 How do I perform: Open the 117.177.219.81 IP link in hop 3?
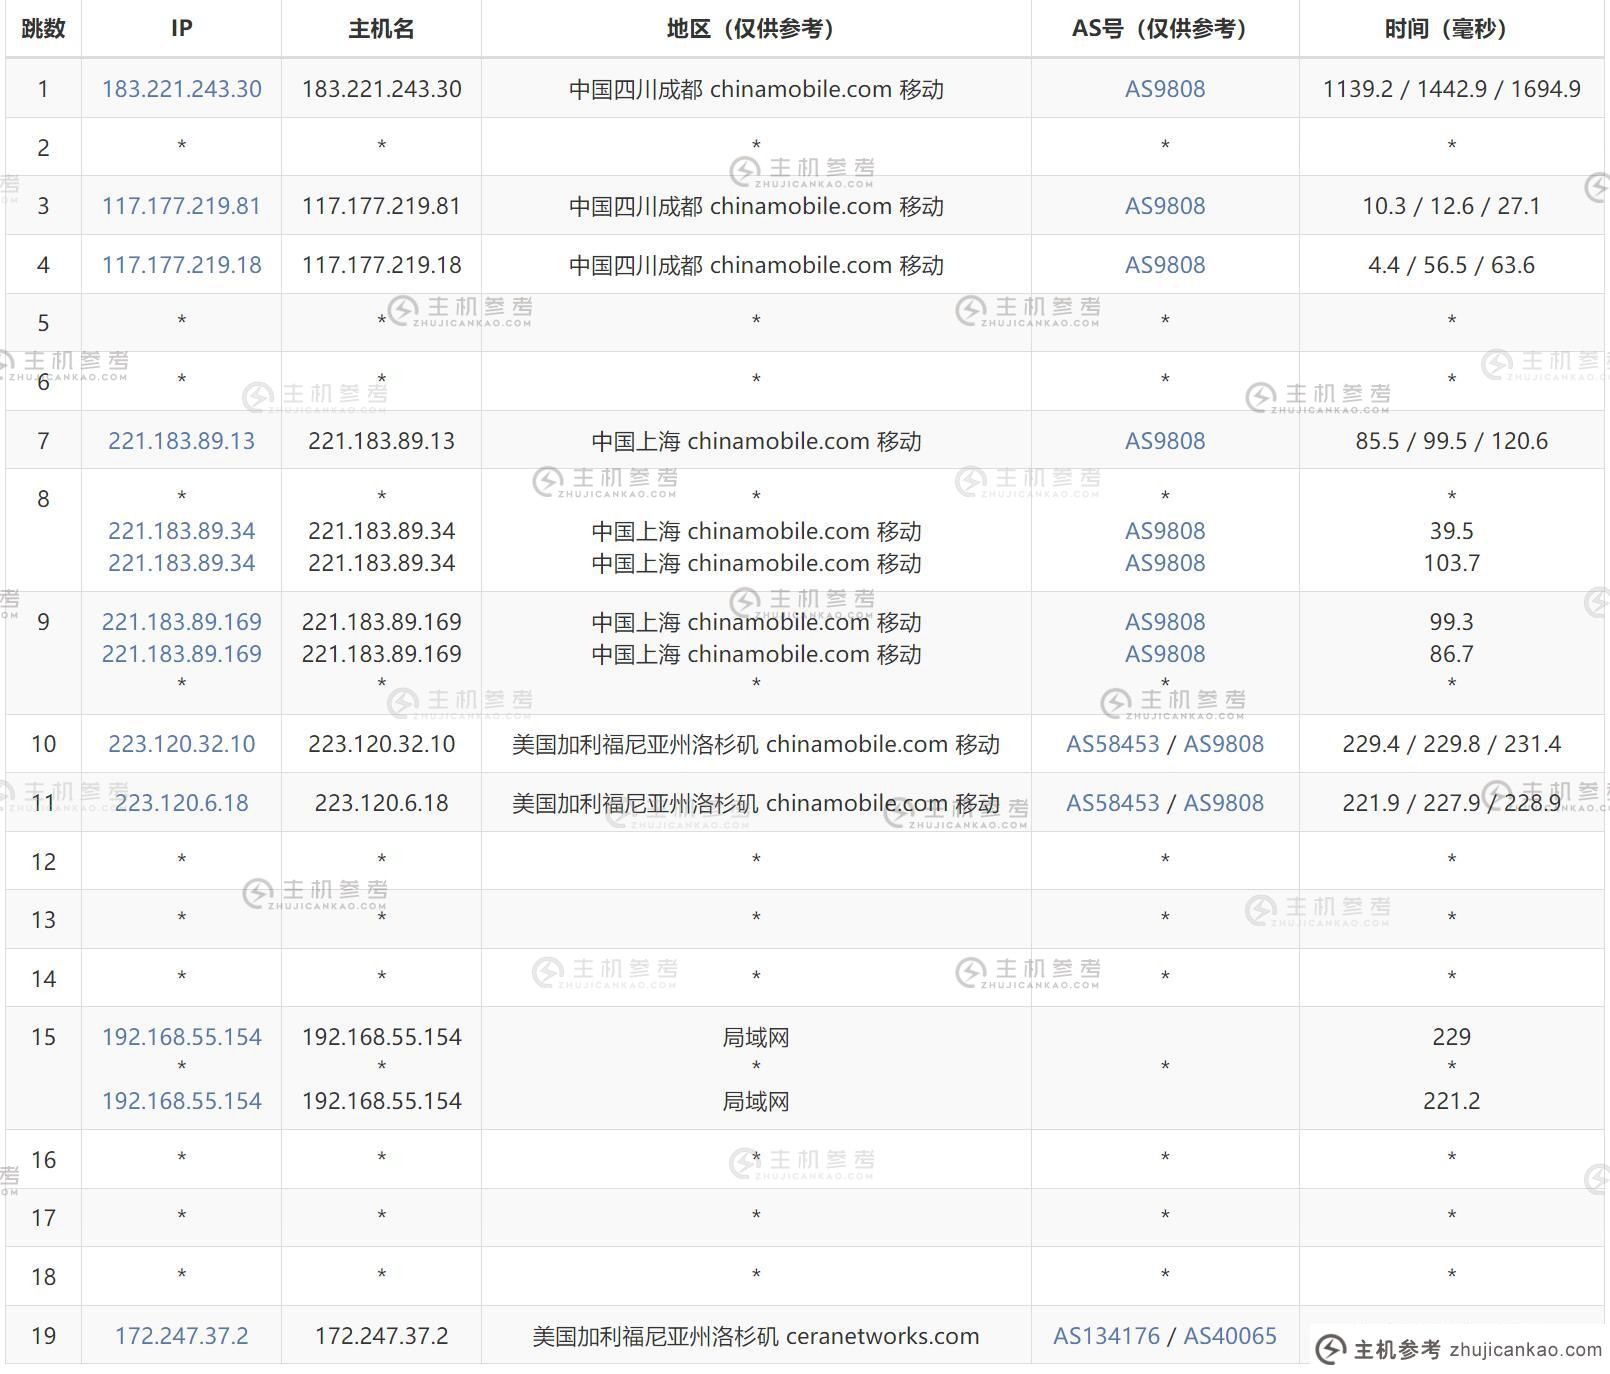[x=181, y=206]
